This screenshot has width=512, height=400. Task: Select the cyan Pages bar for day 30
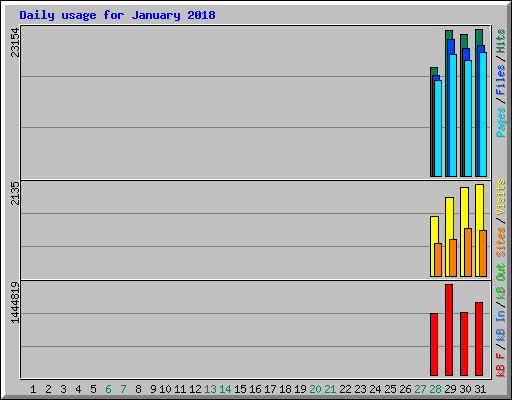click(468, 118)
